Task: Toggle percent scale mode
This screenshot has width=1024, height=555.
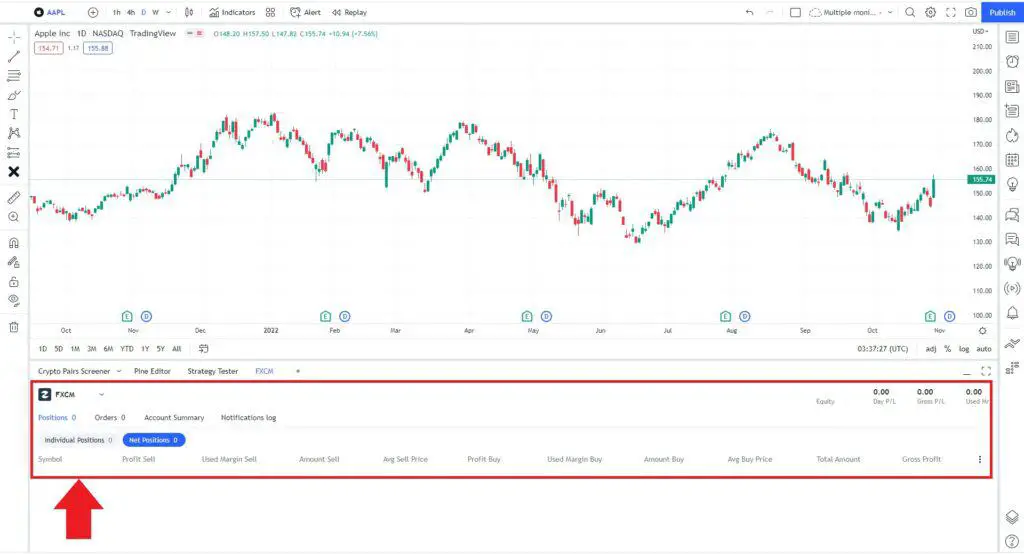Action: coord(948,349)
